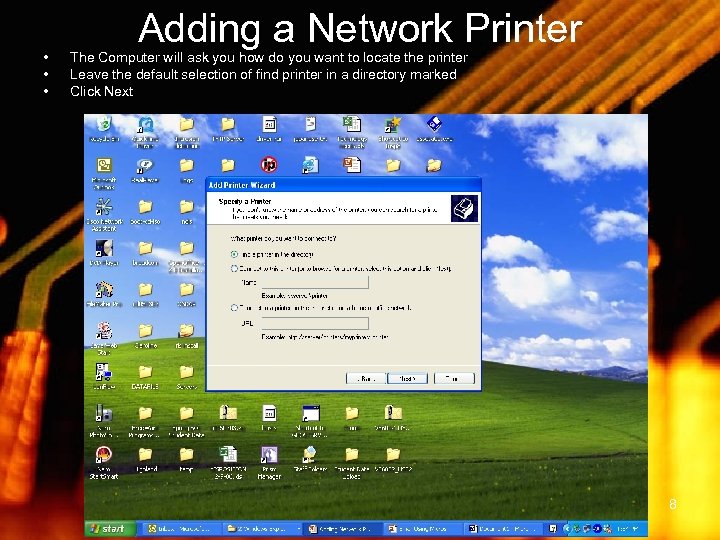Open the Windows Start menu
Image resolution: width=720 pixels, height=540 pixels.
click(110, 529)
